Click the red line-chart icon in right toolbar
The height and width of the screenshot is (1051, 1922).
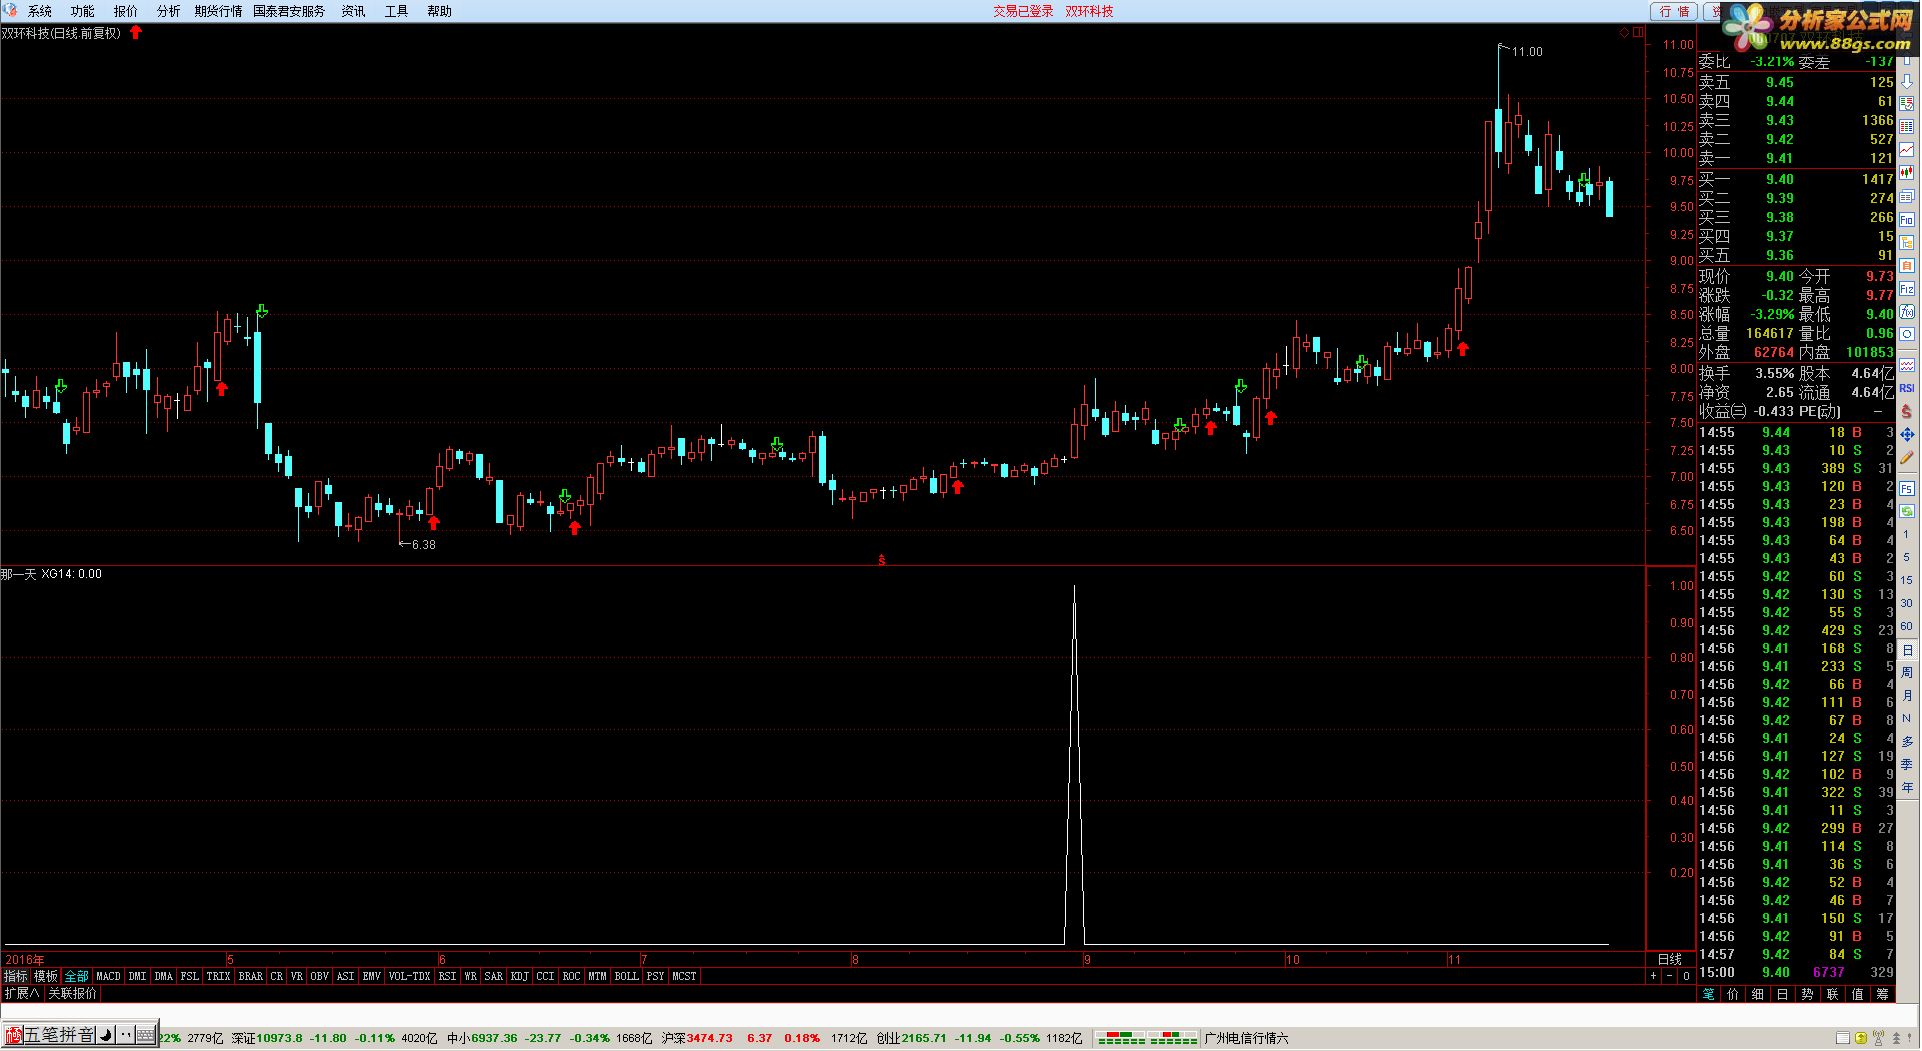pyautogui.click(x=1907, y=149)
